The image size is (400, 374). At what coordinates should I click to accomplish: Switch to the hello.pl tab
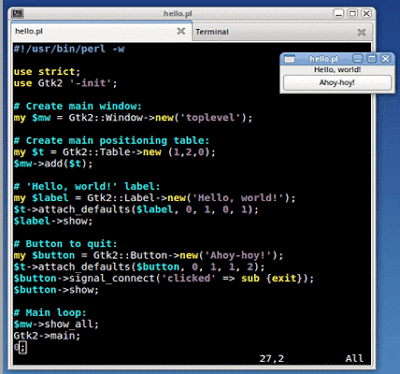(x=101, y=31)
